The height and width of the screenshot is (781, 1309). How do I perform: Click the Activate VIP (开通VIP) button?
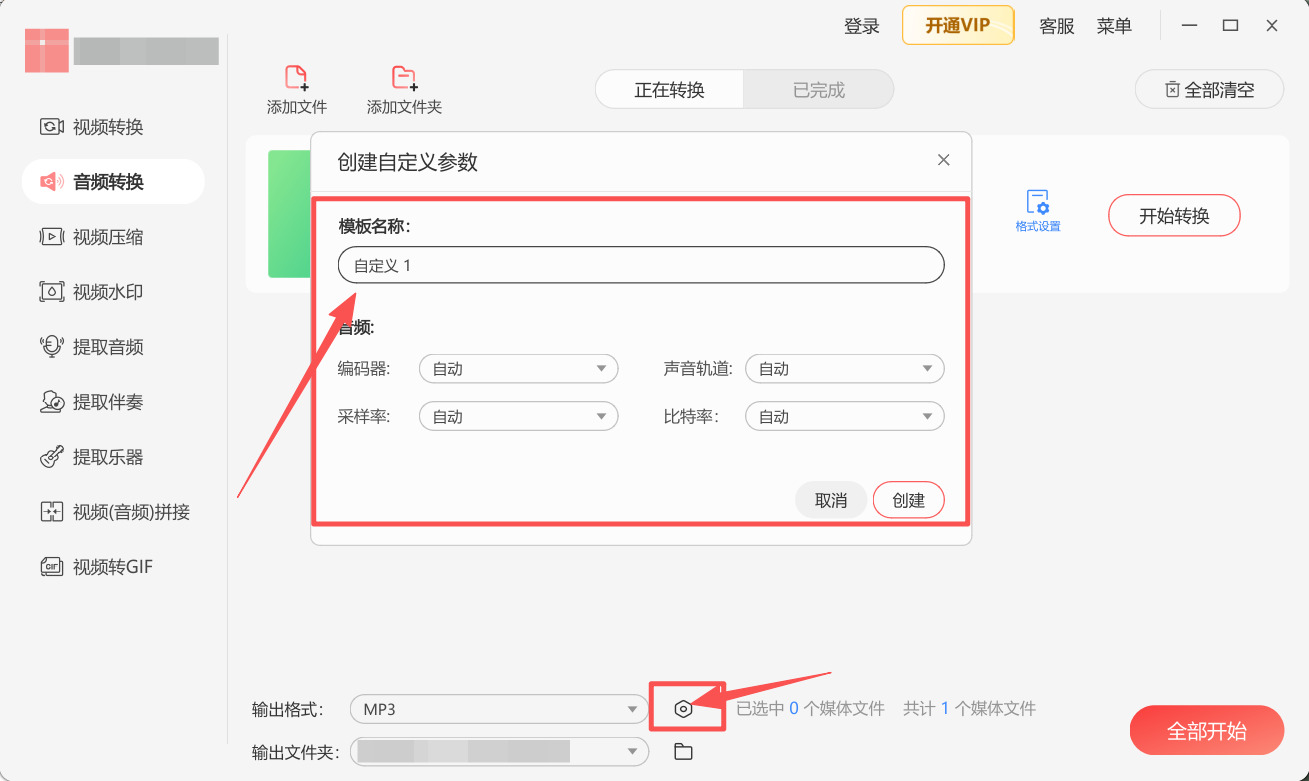[x=958, y=26]
